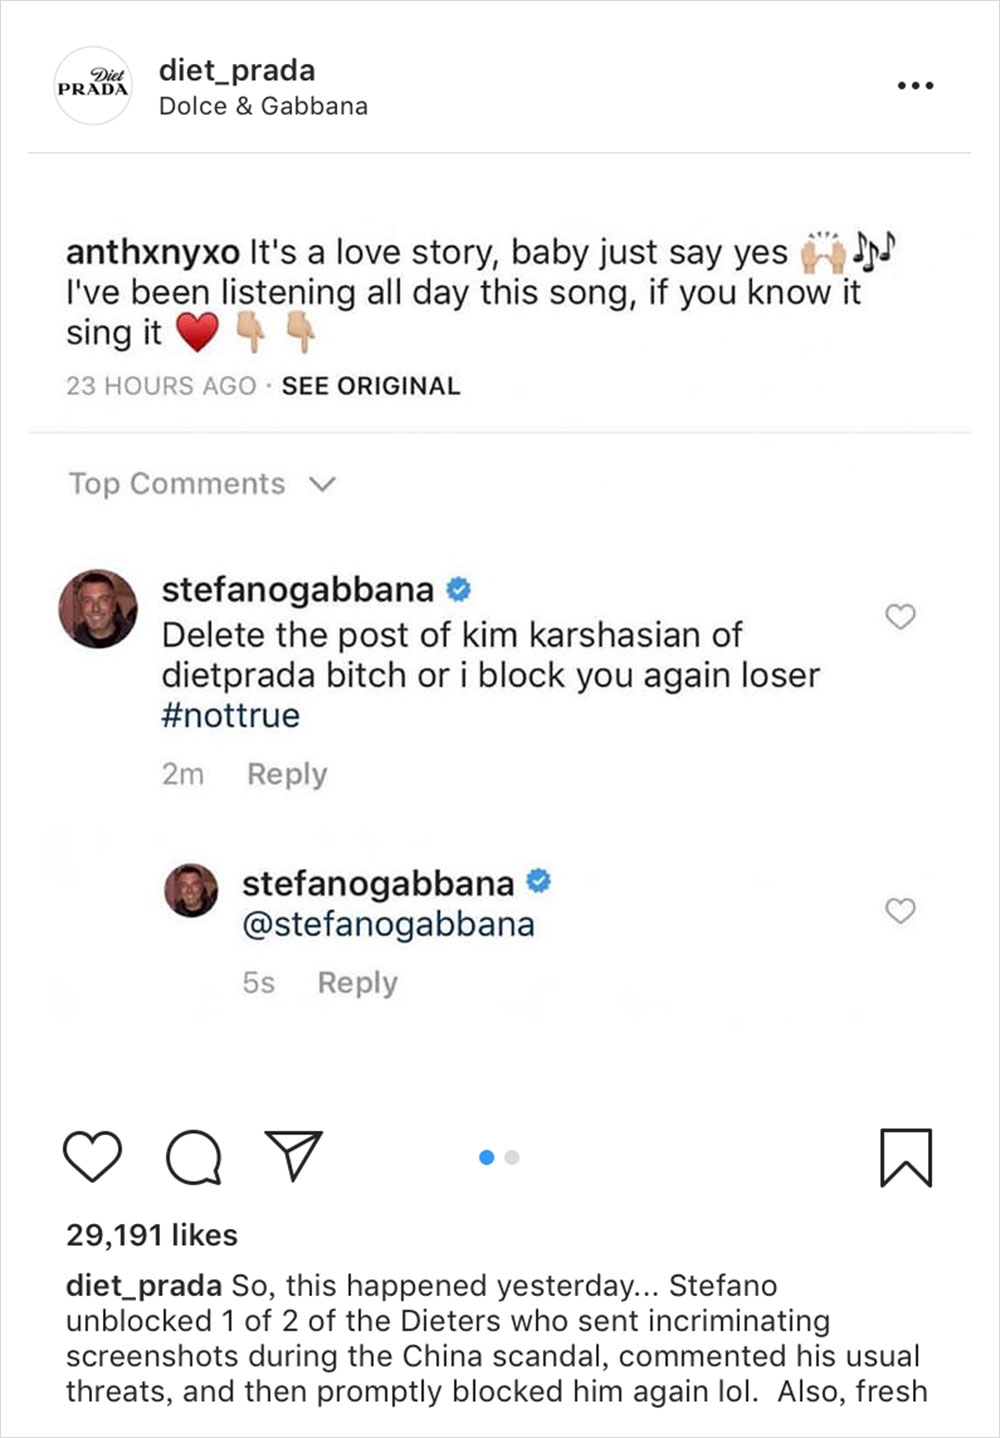The image size is (1000, 1438).
Task: Share post with paper plane icon
Action: pyautogui.click(x=293, y=1155)
